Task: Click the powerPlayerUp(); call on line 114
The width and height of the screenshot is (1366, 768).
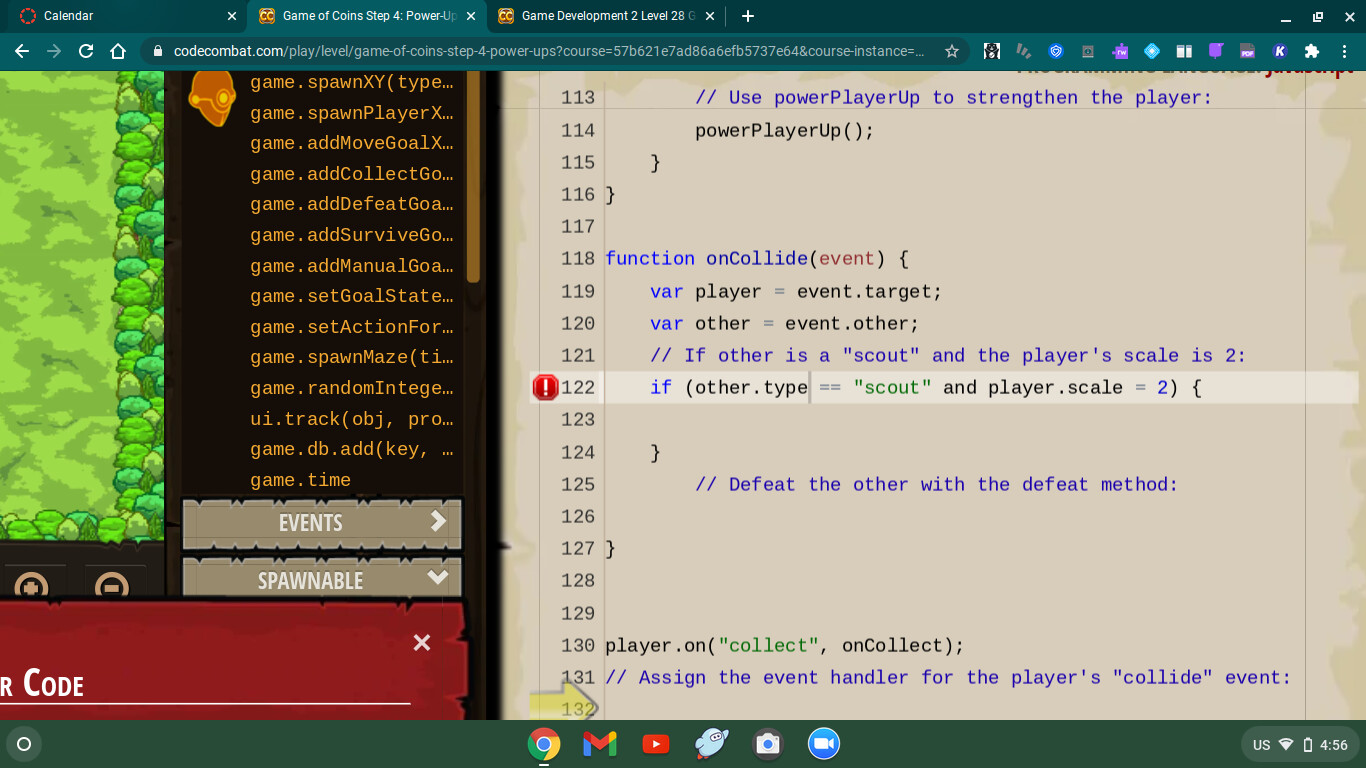Action: (x=785, y=130)
